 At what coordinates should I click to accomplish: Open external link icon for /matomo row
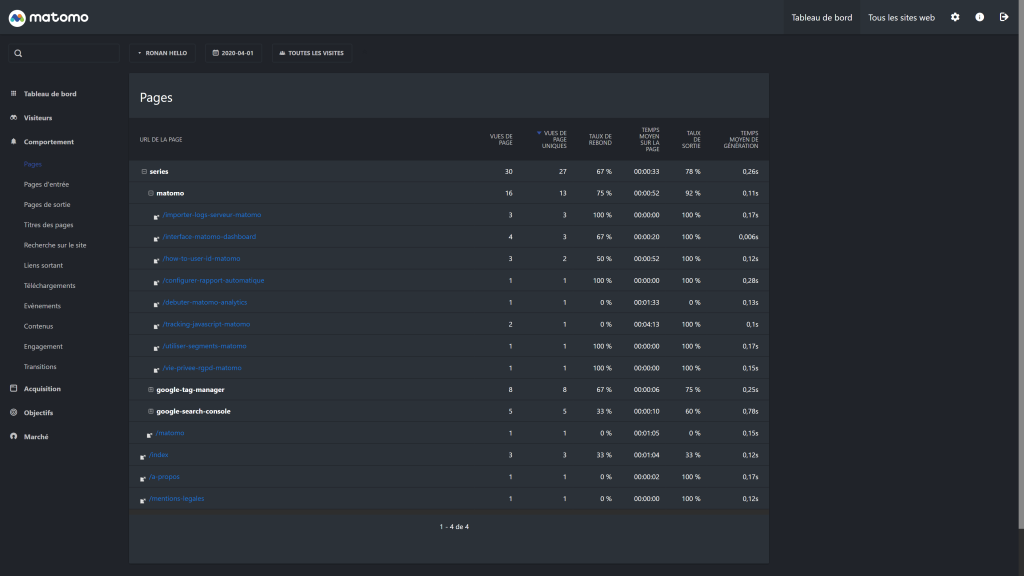pyautogui.click(x=150, y=436)
